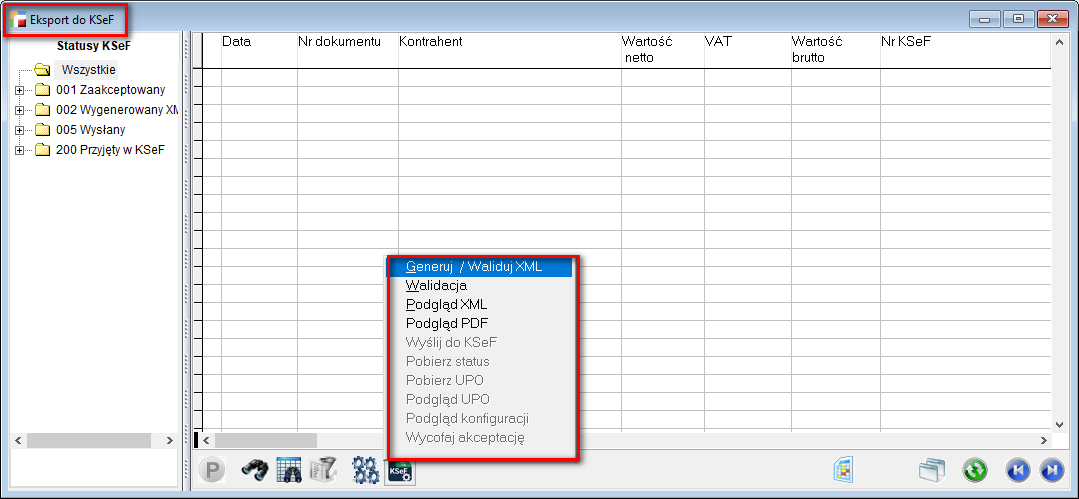Image resolution: width=1079 pixels, height=499 pixels.
Task: Select the Wszystkie folder in status tree
Action: point(88,70)
